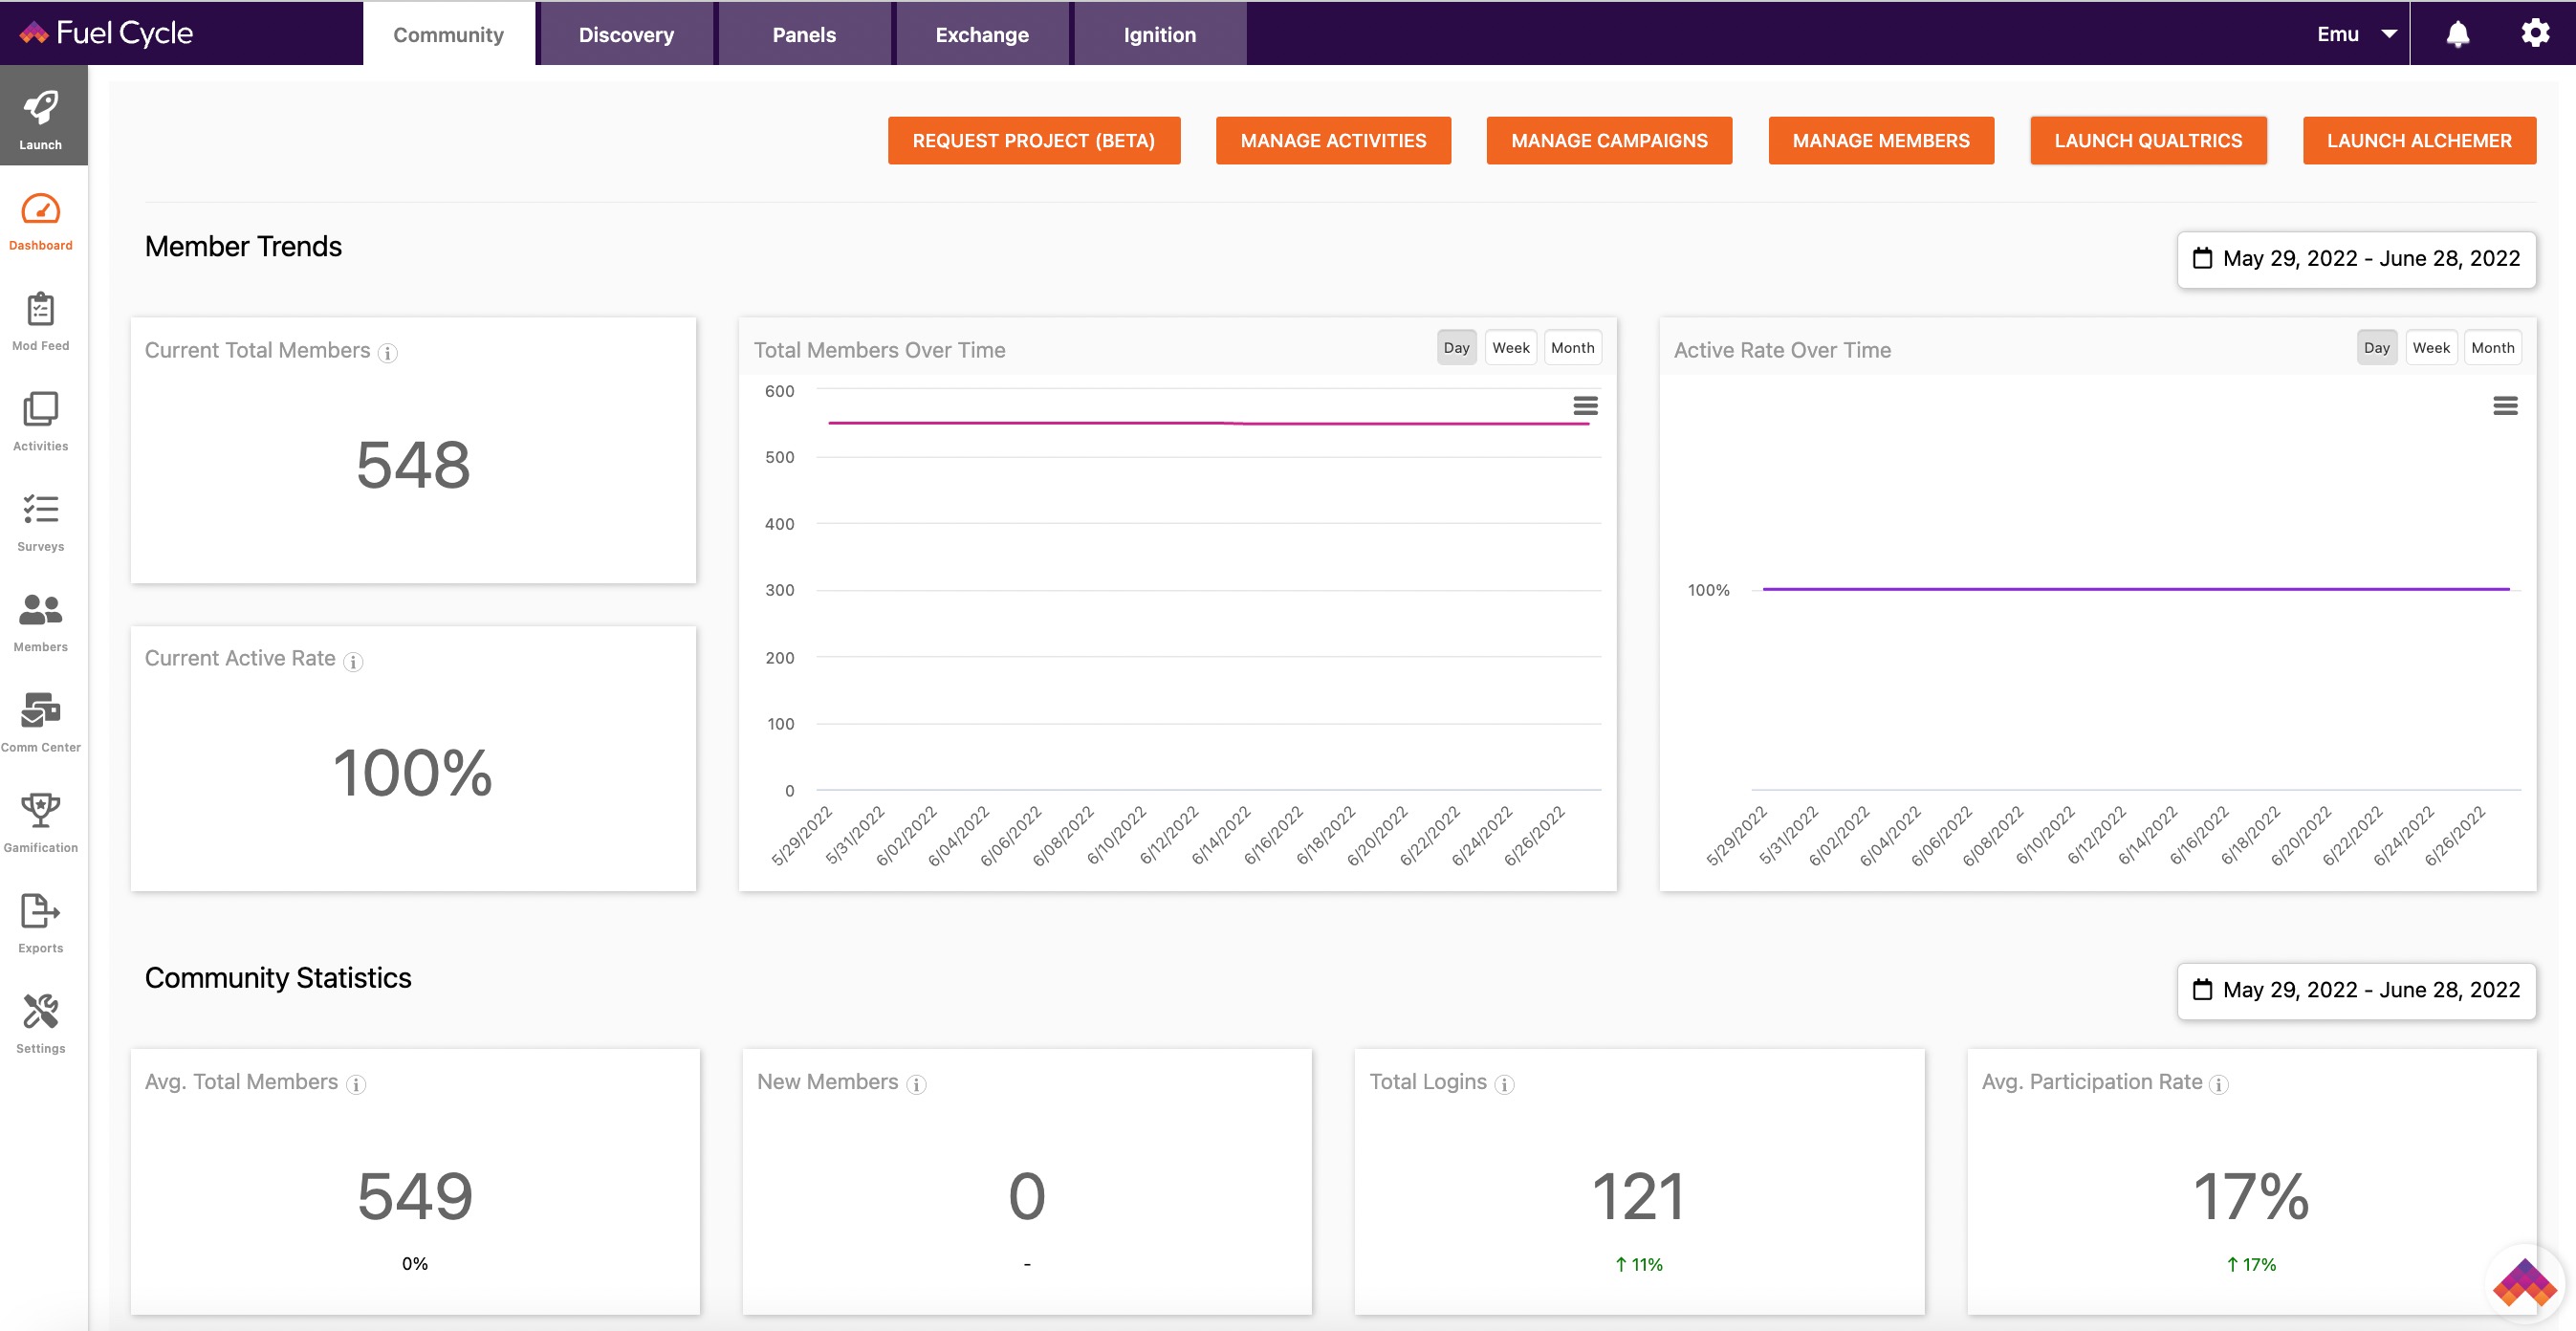The image size is (2576, 1331).
Task: Click the purple Active Rate line
Action: coord(2136,589)
